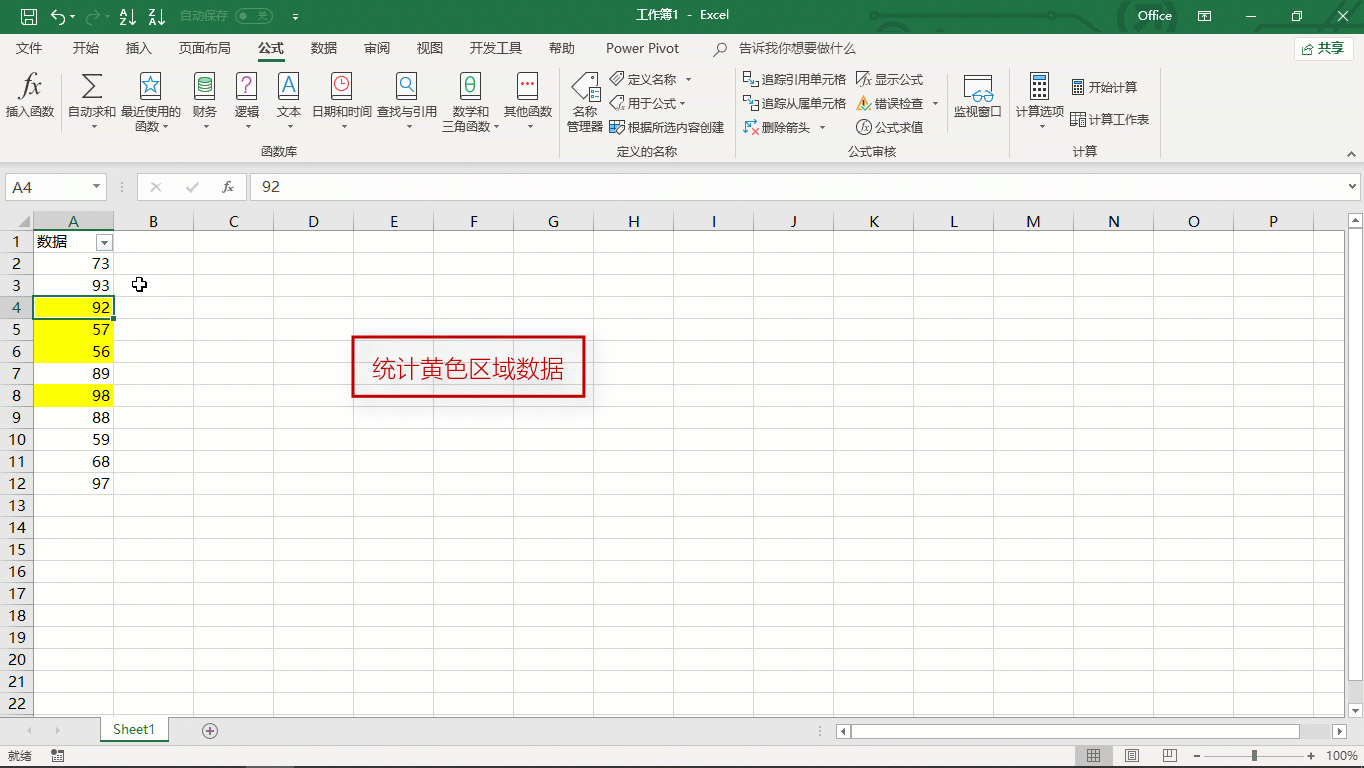Switch to Page Layout view in status bar
This screenshot has width=1364, height=768.
1132,756
